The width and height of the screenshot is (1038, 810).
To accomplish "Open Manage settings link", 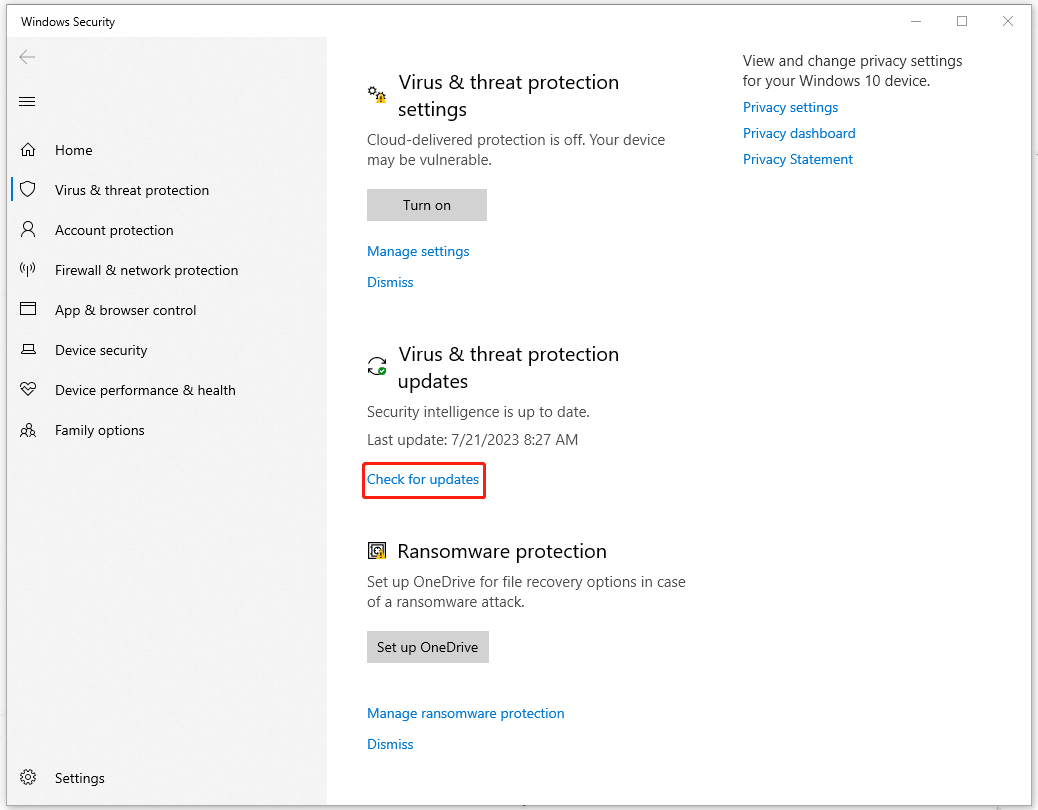I will 418,251.
